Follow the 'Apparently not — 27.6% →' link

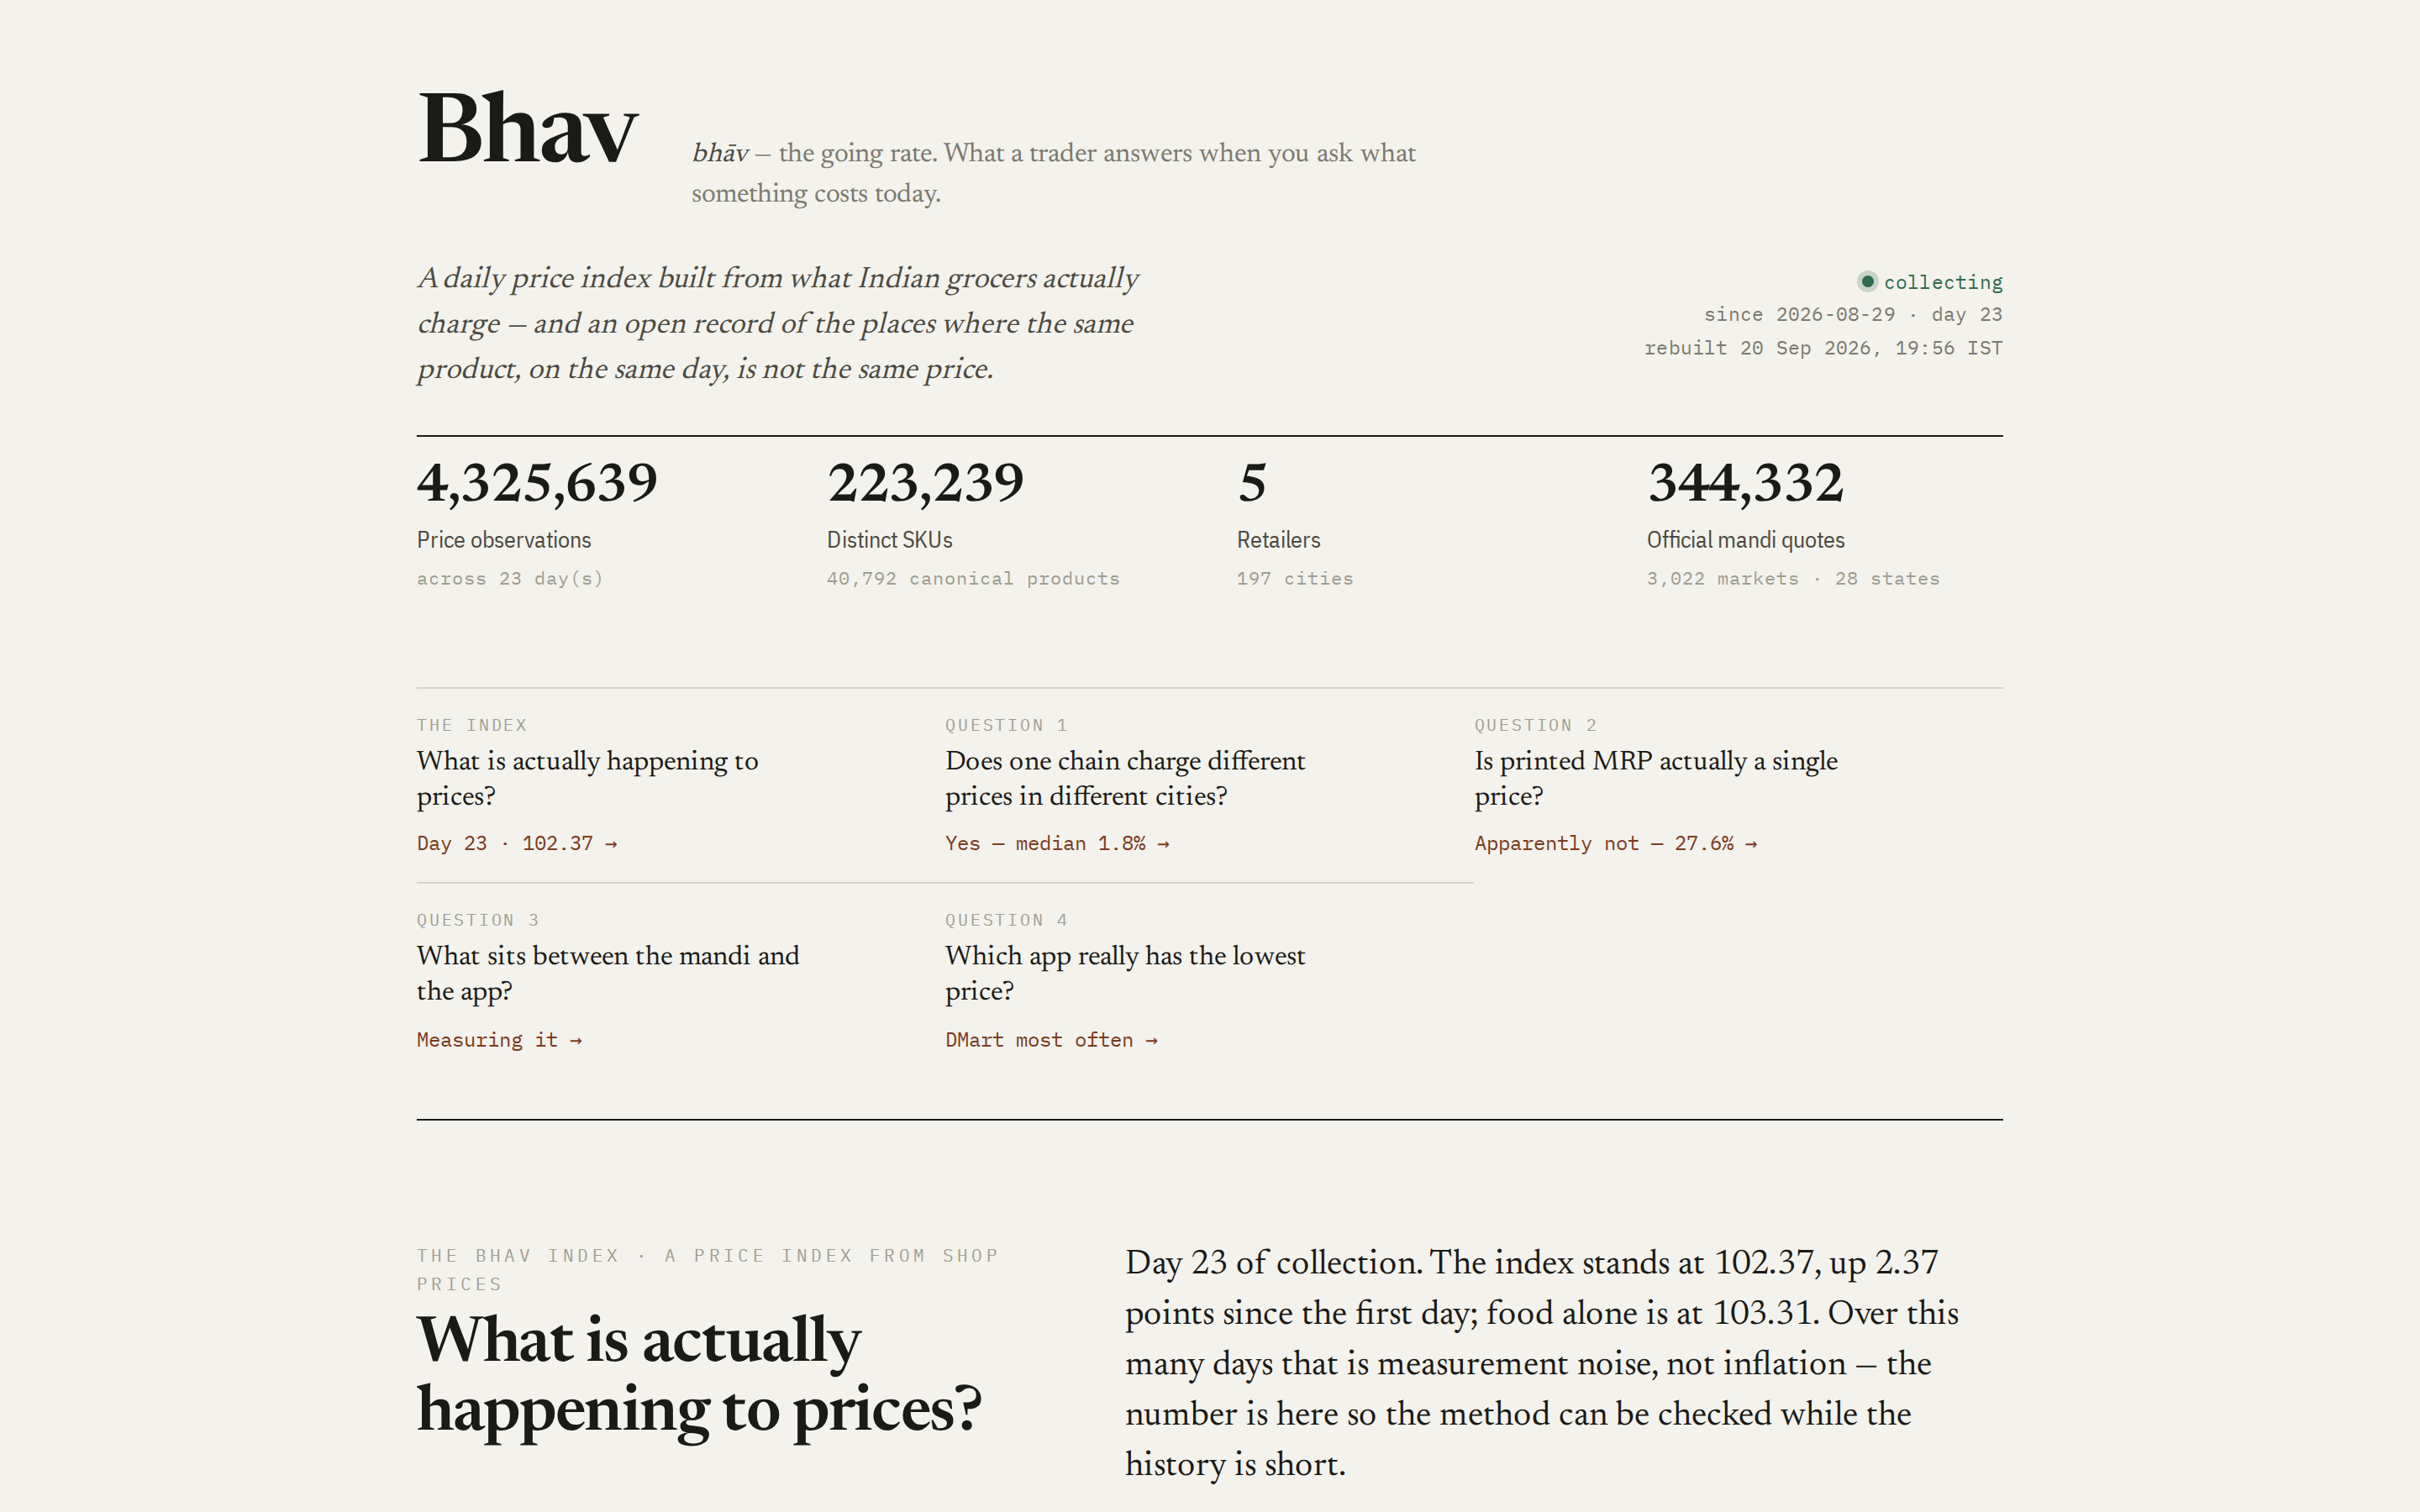click(x=1615, y=843)
